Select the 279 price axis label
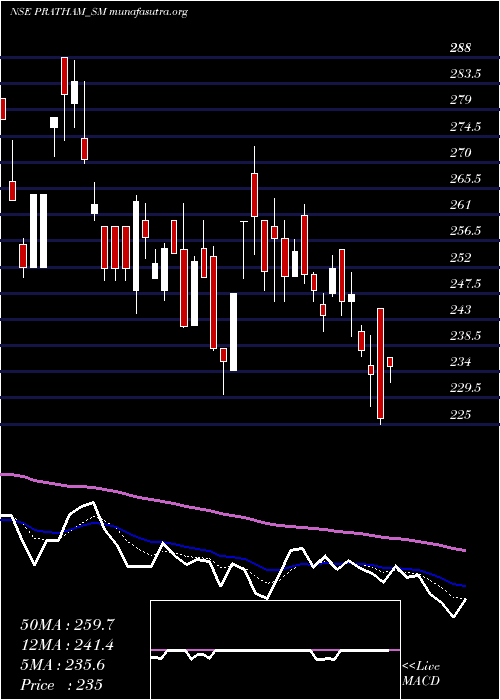 (x=460, y=100)
